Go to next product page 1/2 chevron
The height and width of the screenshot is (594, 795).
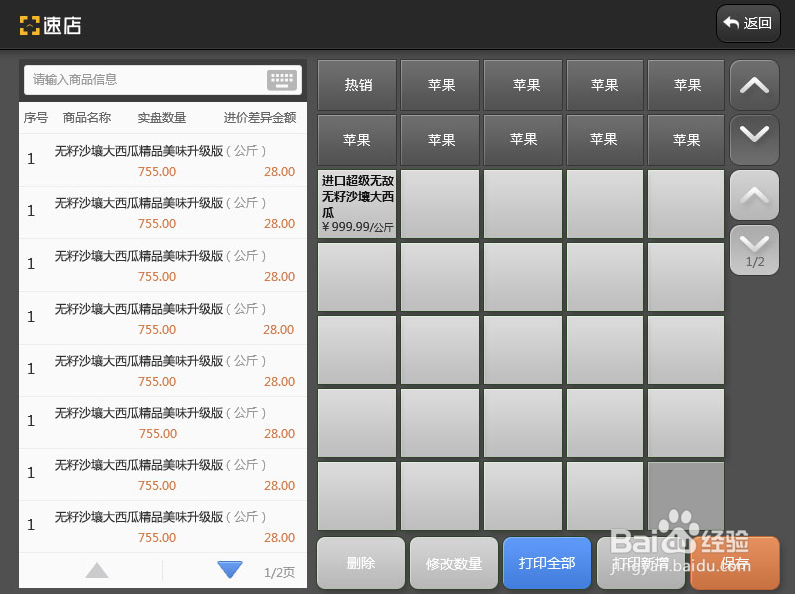754,250
